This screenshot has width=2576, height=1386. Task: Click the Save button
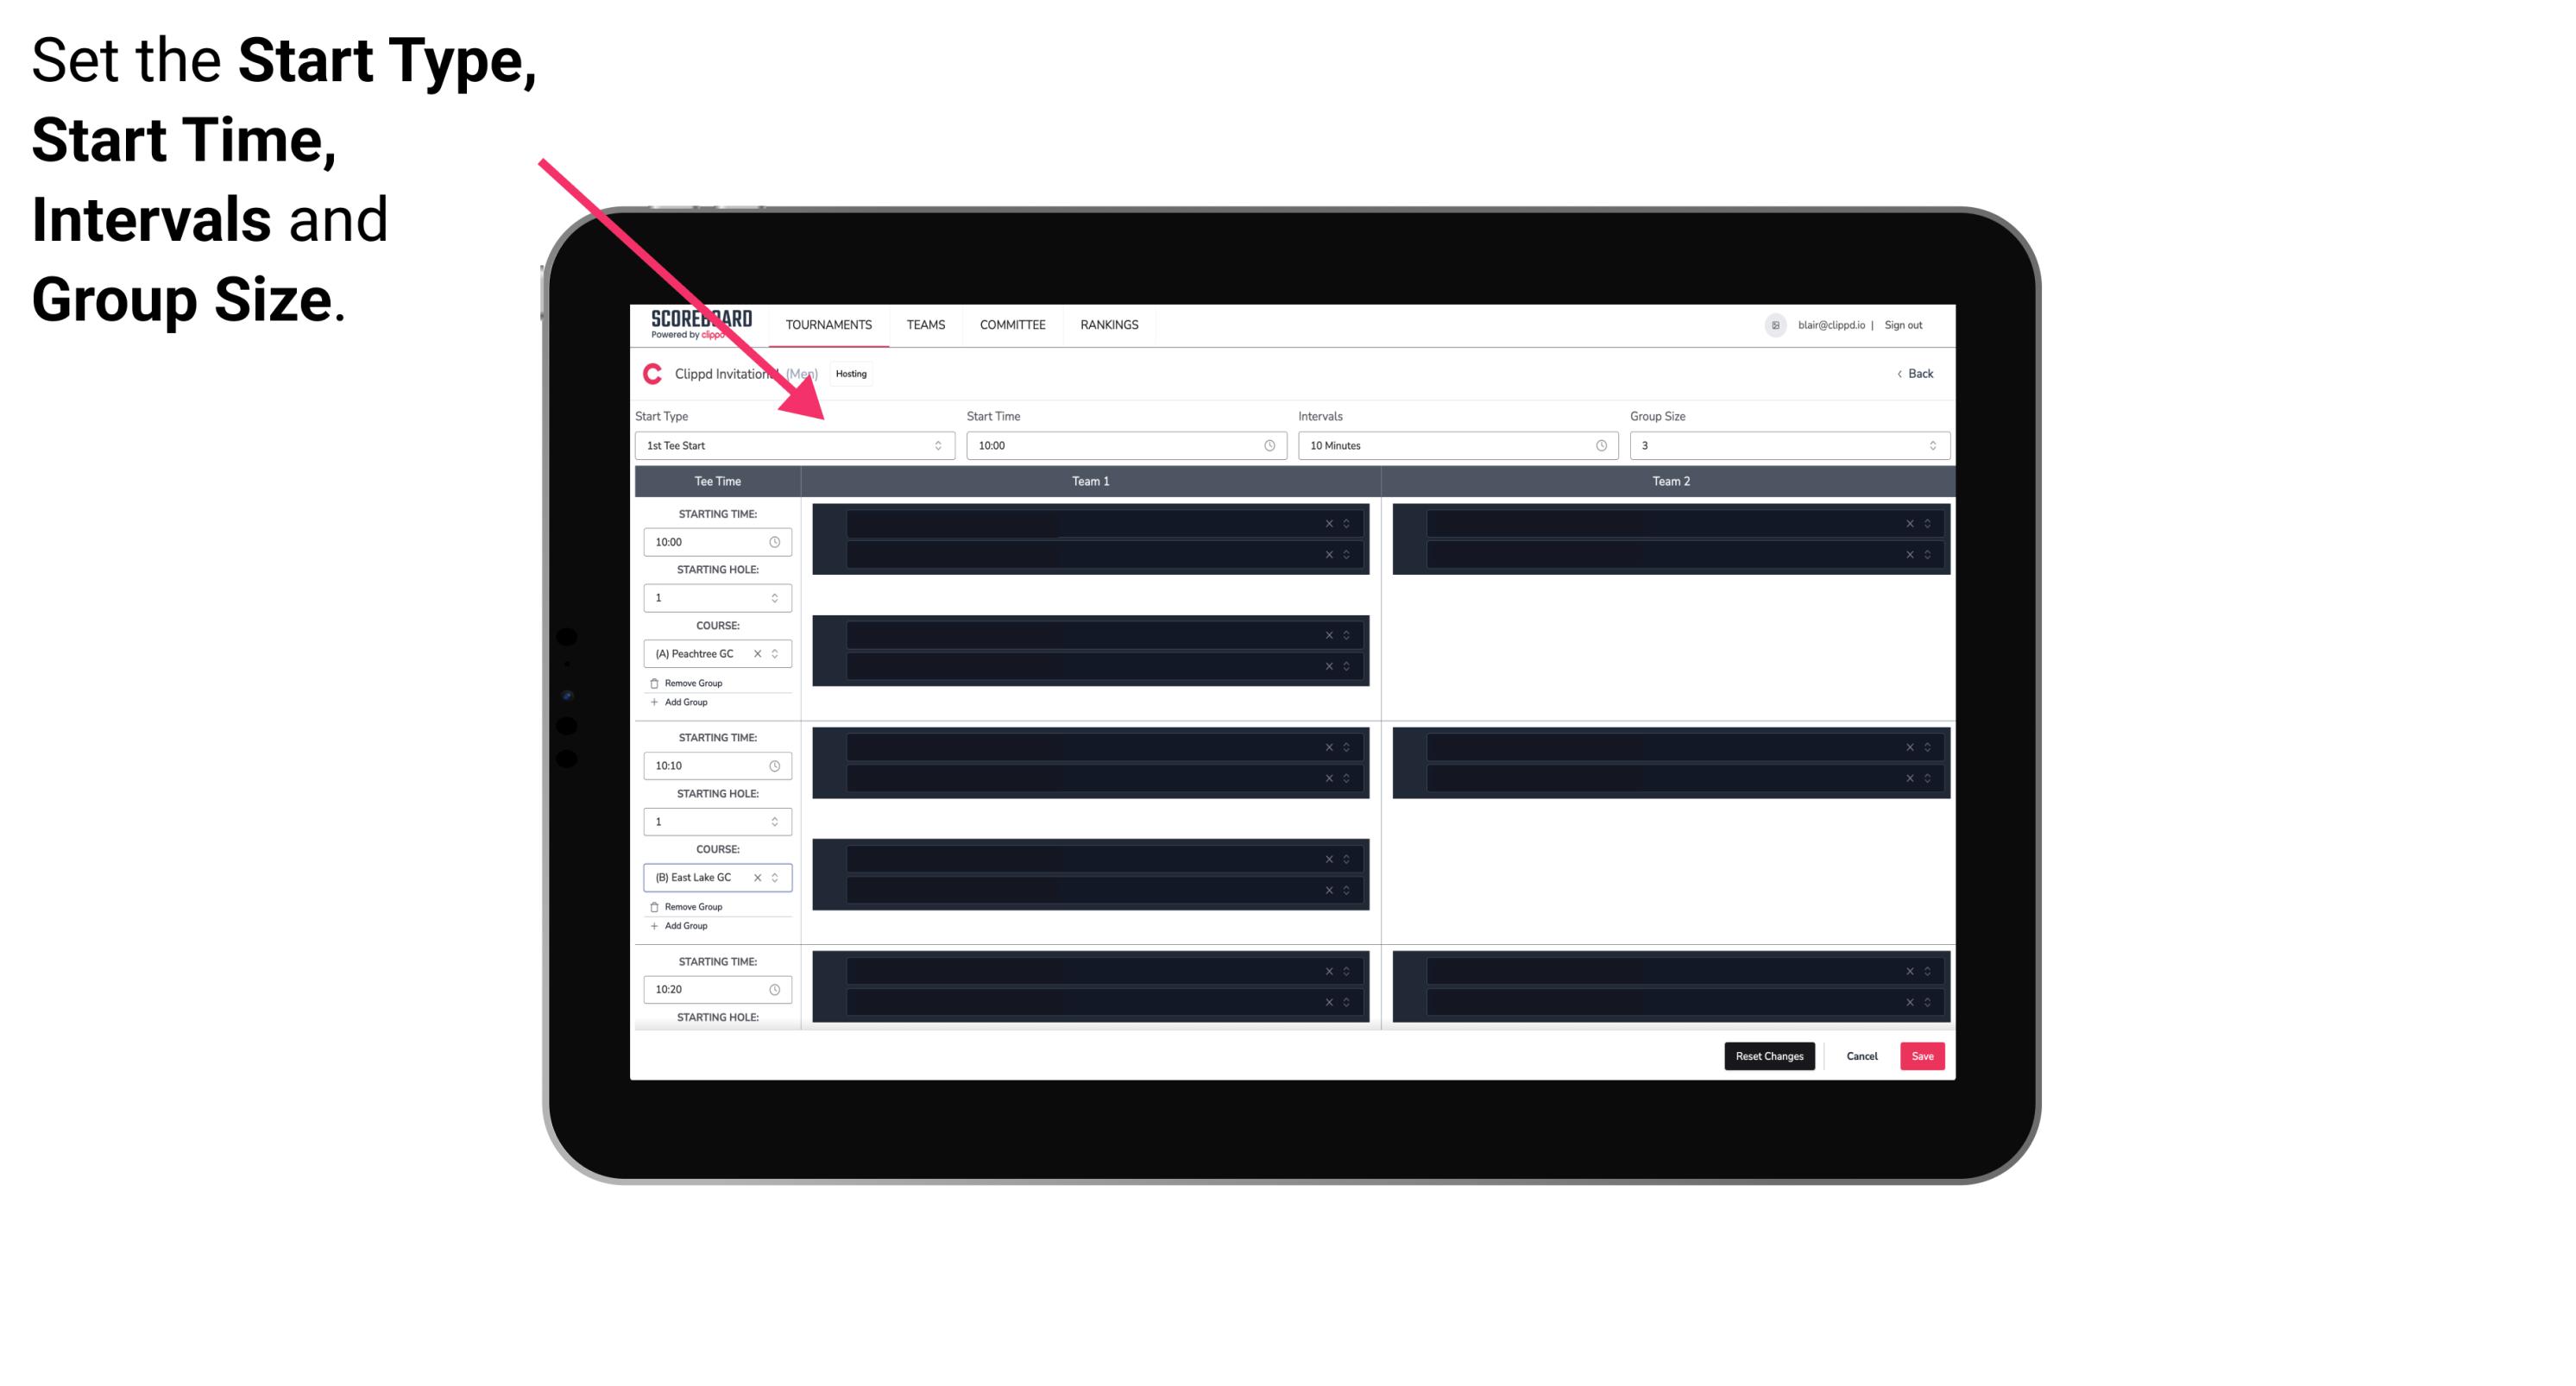click(1923, 1055)
